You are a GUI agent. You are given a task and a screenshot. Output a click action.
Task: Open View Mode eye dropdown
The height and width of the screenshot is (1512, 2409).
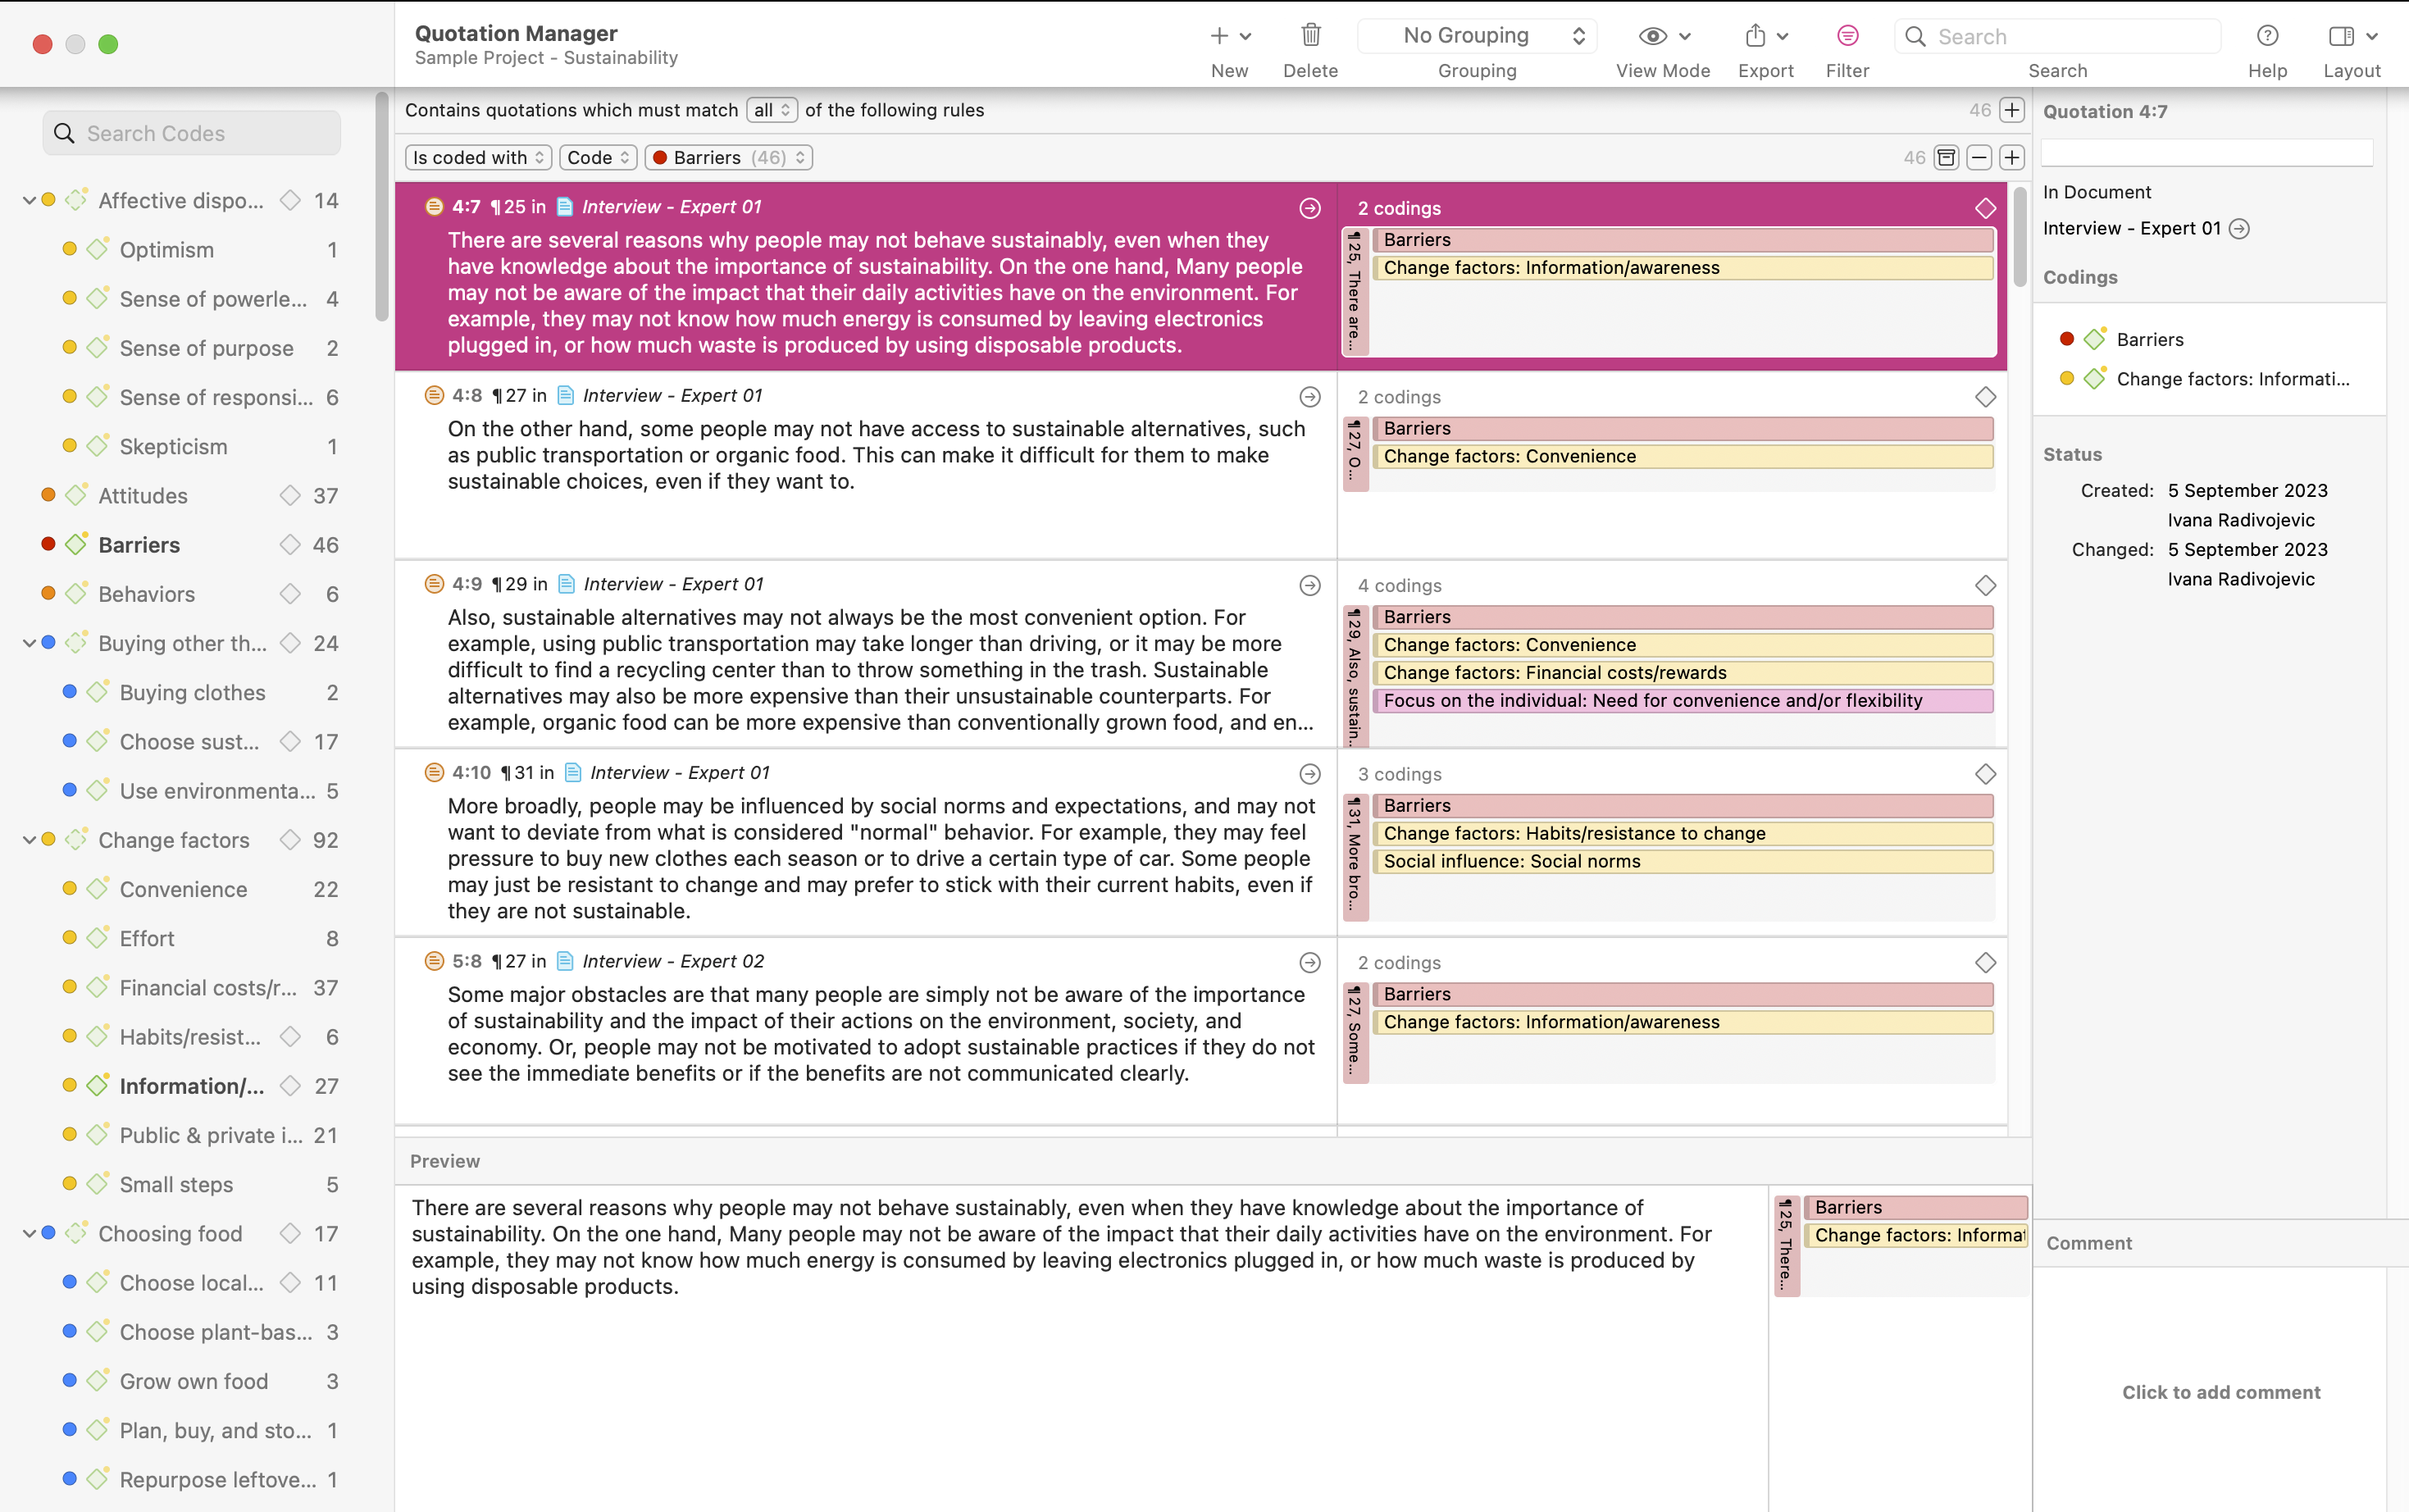click(1663, 36)
